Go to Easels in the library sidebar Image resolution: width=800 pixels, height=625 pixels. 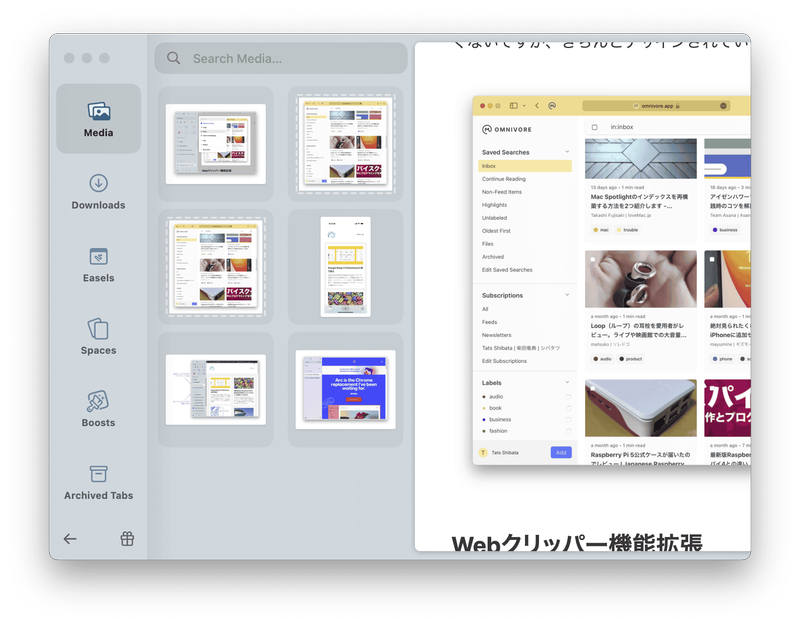click(x=98, y=264)
